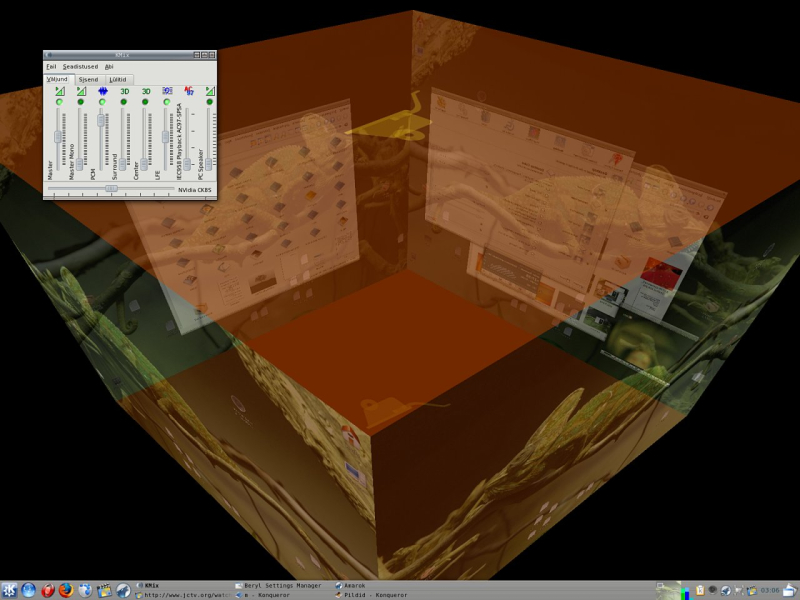Viewport: 800px width, 600px height.
Task: Click the 'NVidia CK8S' label in KMix
Action: (x=194, y=190)
